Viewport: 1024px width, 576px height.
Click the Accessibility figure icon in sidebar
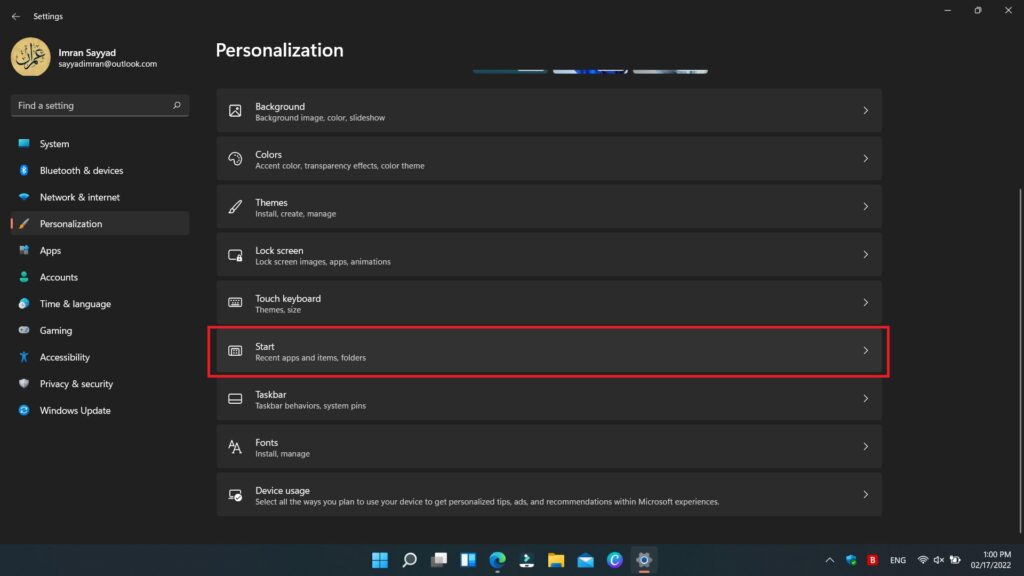tap(24, 357)
